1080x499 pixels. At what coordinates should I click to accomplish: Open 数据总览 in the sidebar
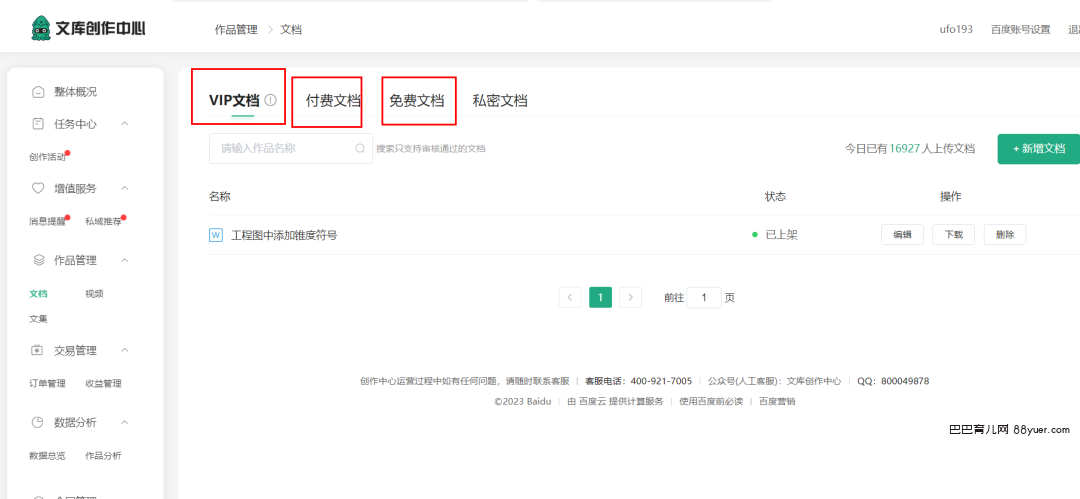pos(48,456)
